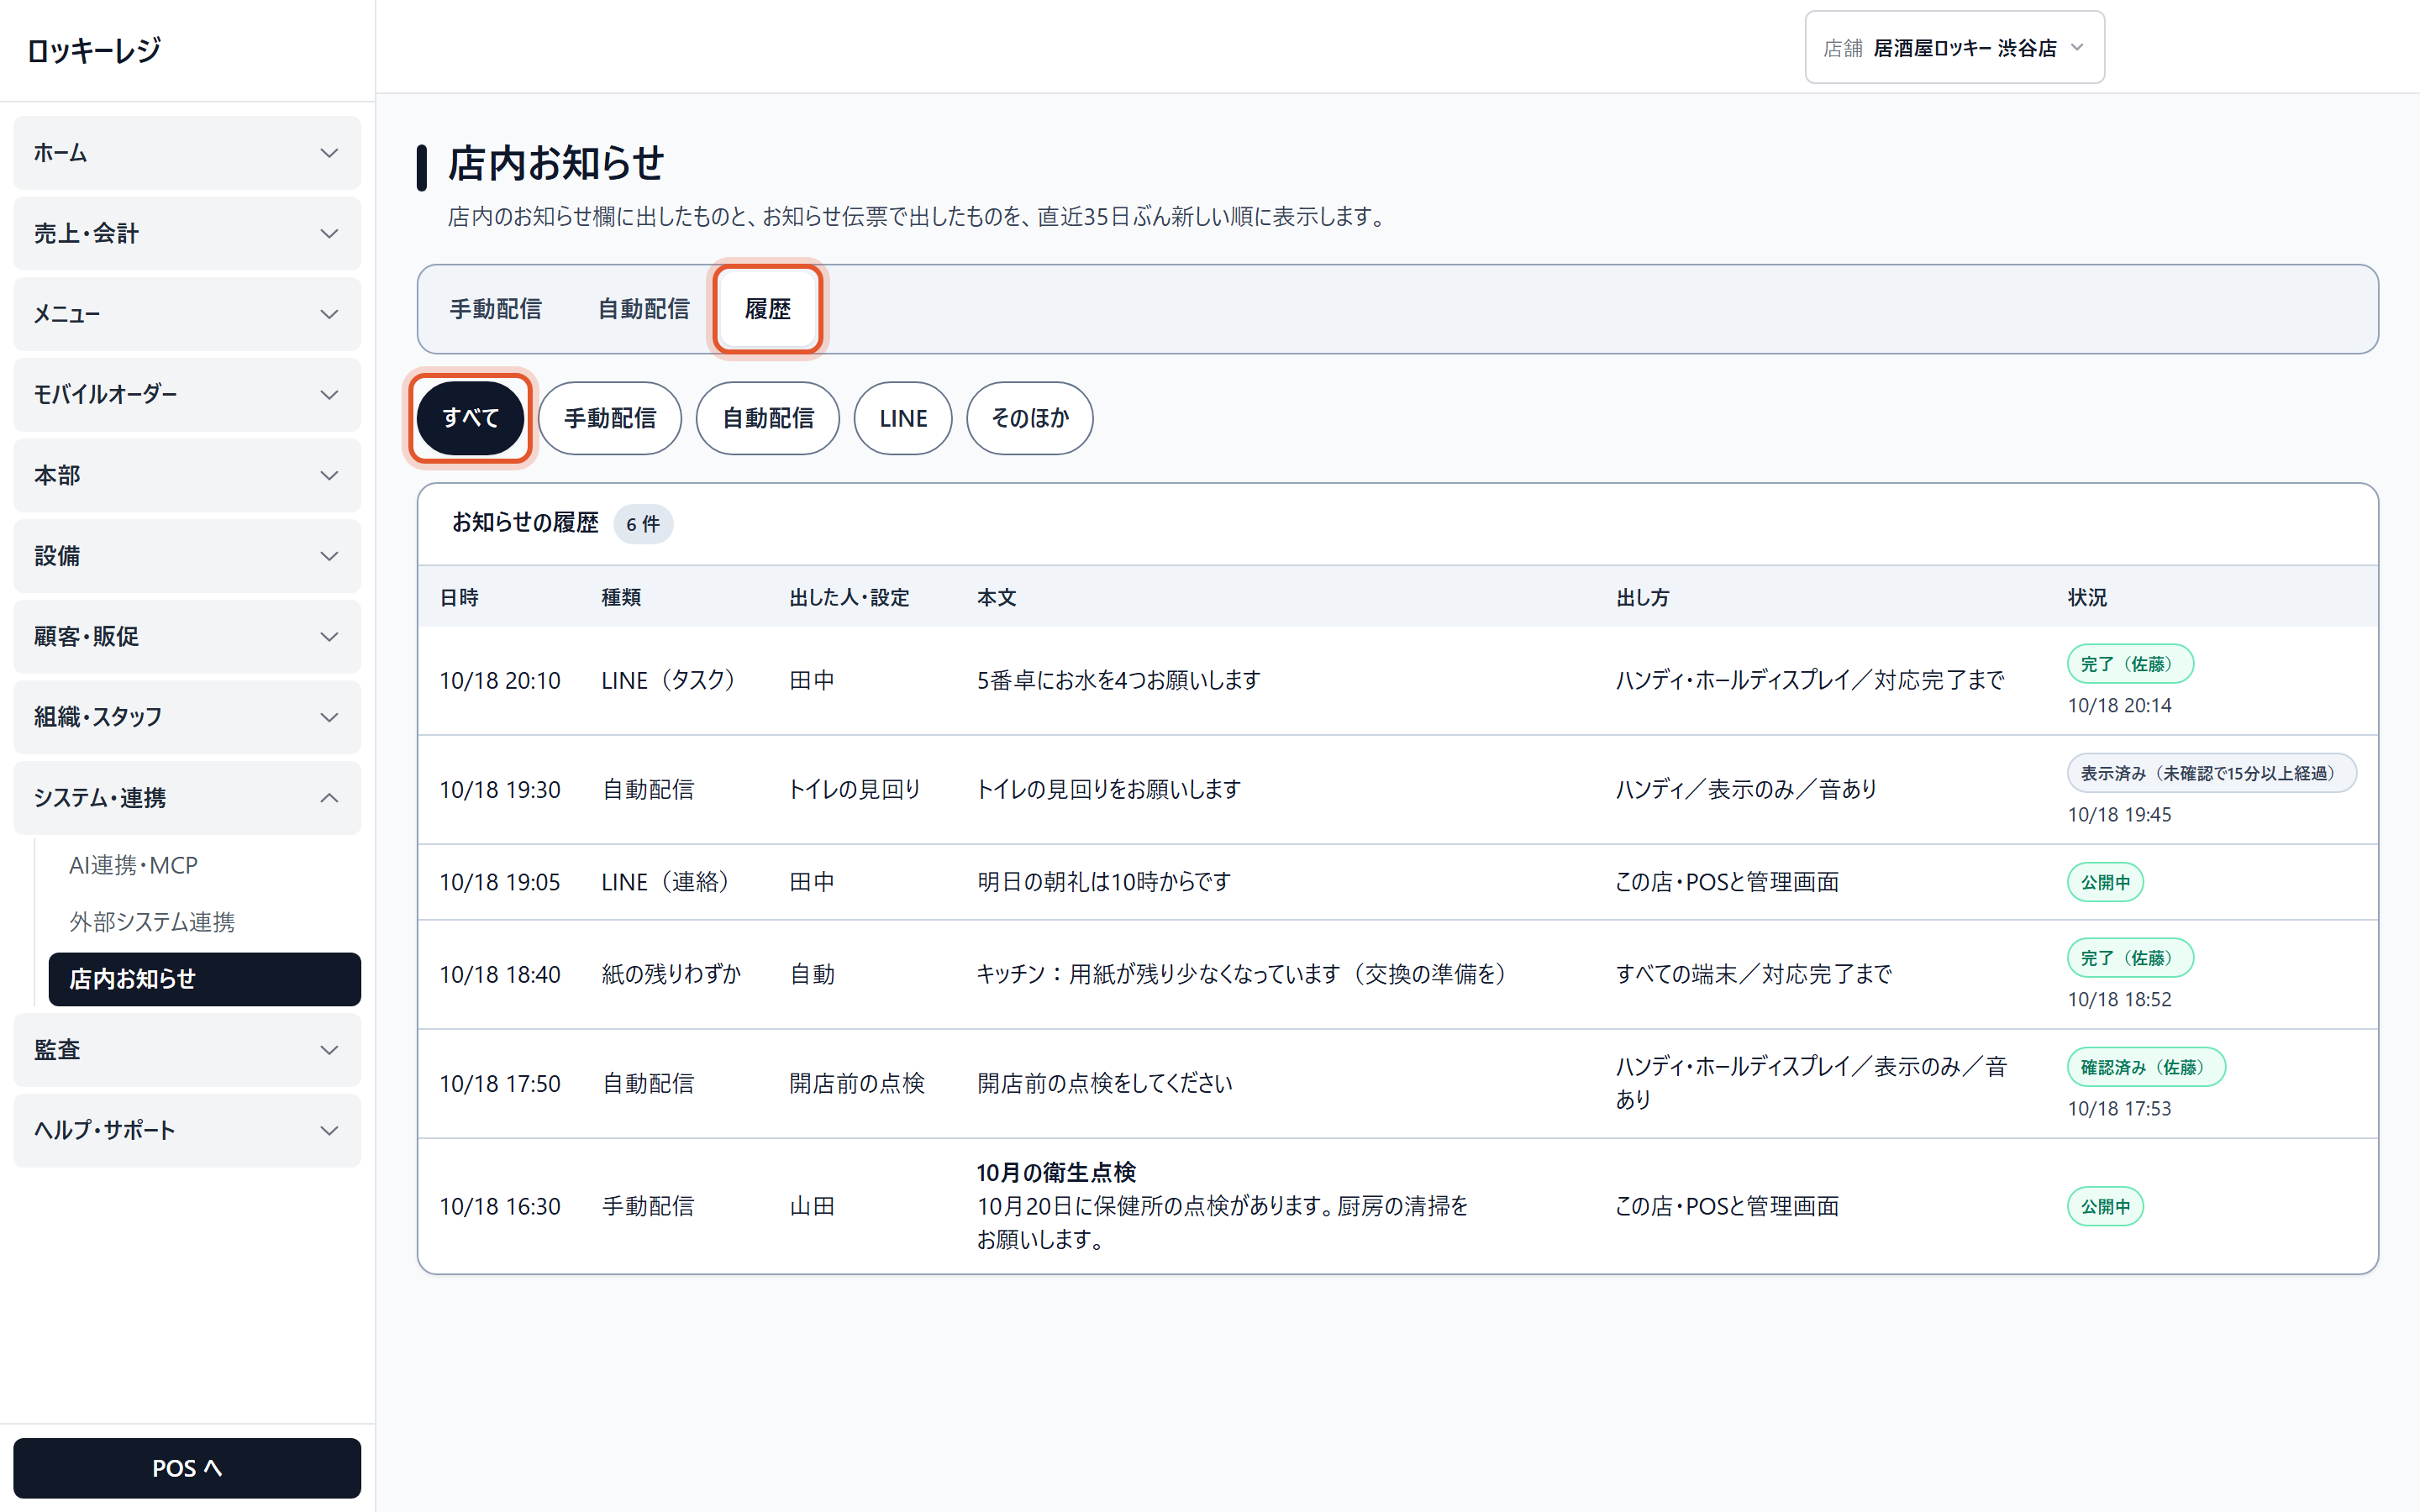Image resolution: width=2420 pixels, height=1512 pixels.
Task: Expand the モバイルオーダー sidebar section
Action: 187,395
